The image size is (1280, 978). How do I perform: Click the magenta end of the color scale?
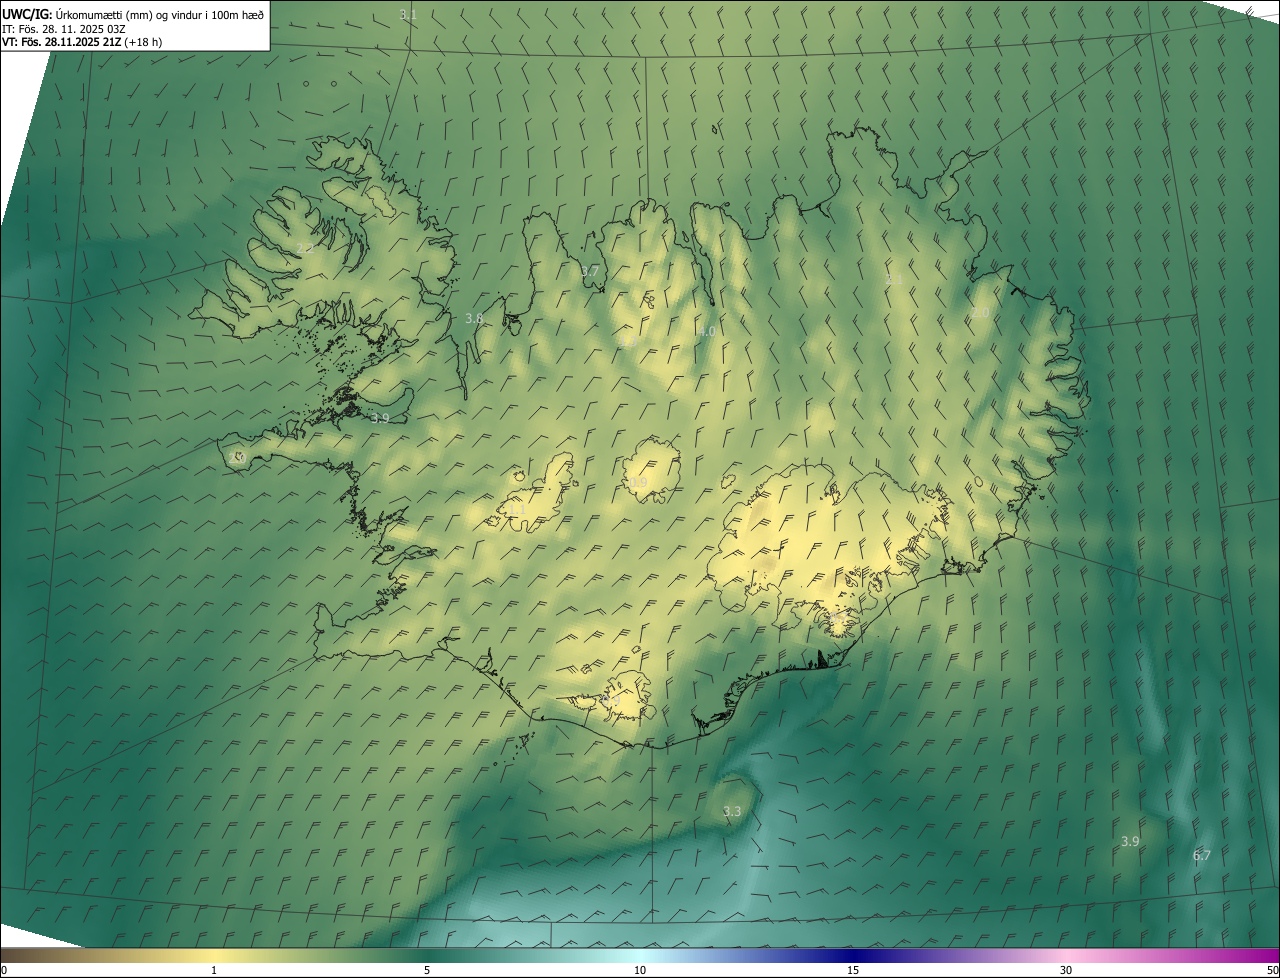click(x=1265, y=955)
